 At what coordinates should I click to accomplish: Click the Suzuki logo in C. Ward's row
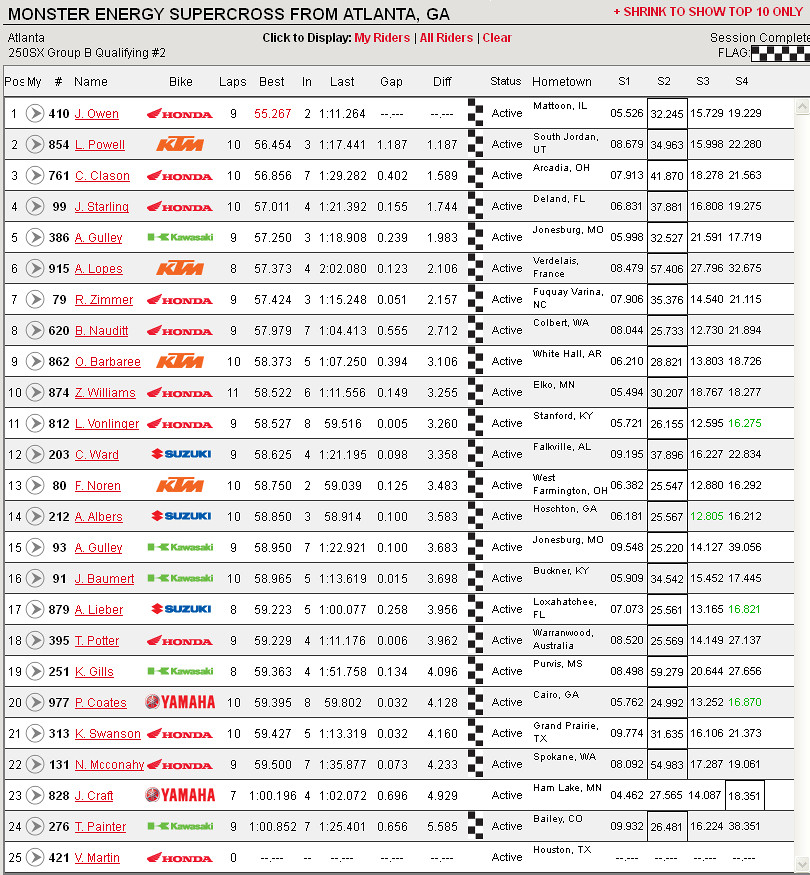point(181,454)
